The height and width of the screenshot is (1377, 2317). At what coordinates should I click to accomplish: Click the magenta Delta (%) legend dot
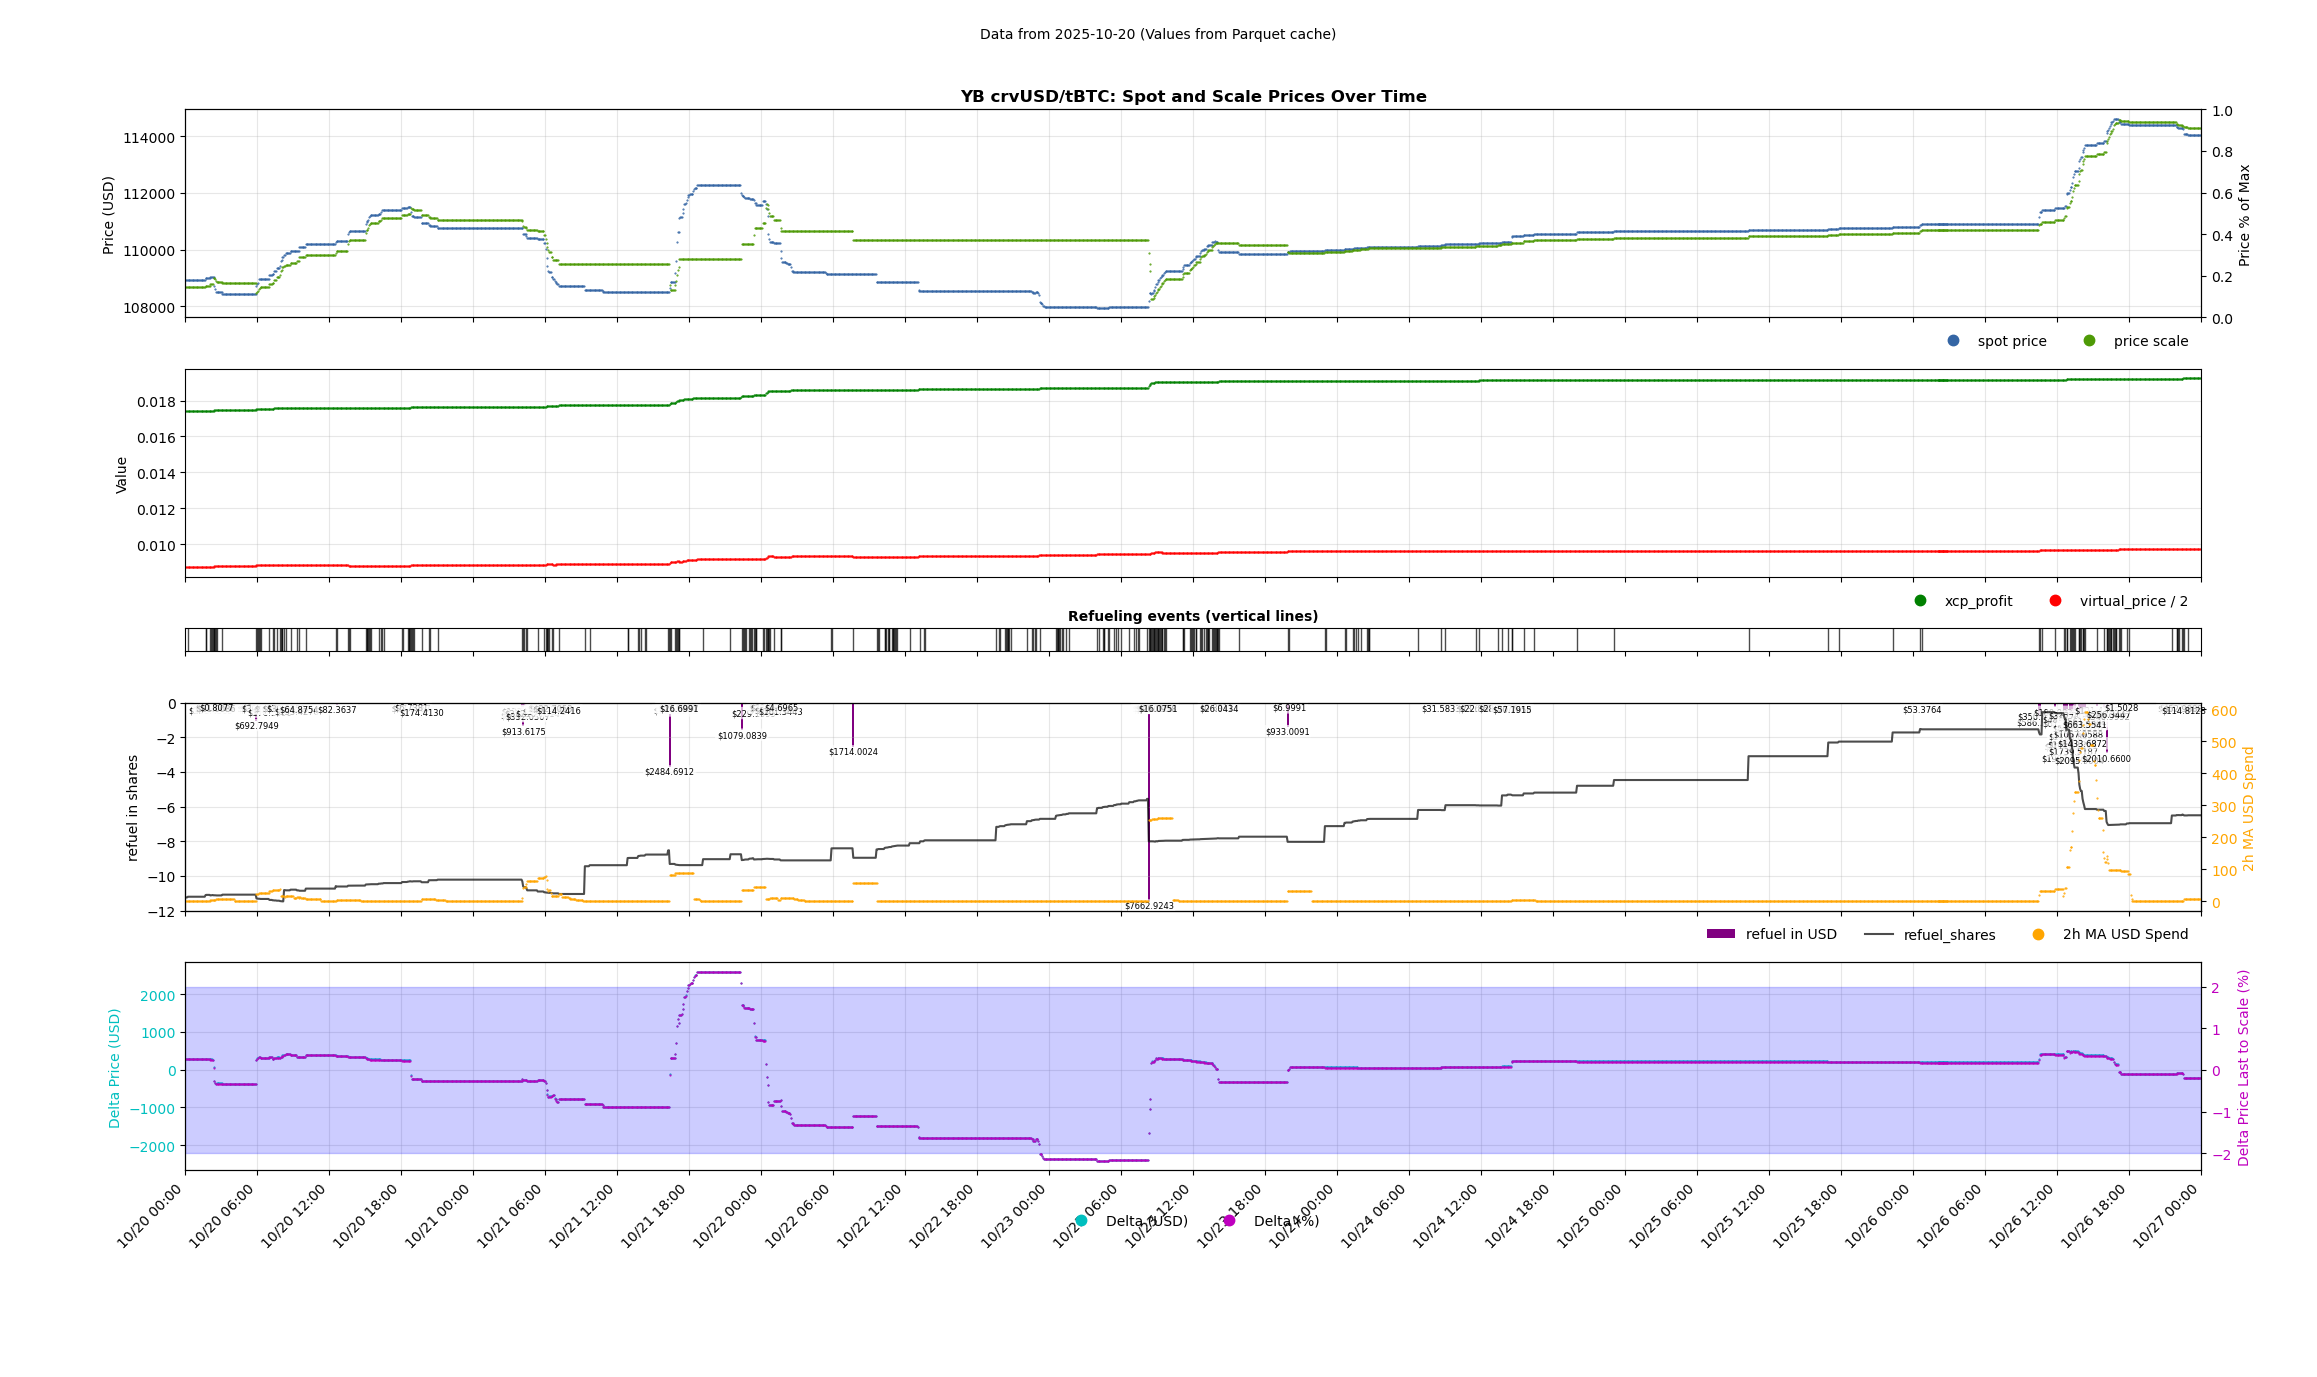click(x=1229, y=1221)
